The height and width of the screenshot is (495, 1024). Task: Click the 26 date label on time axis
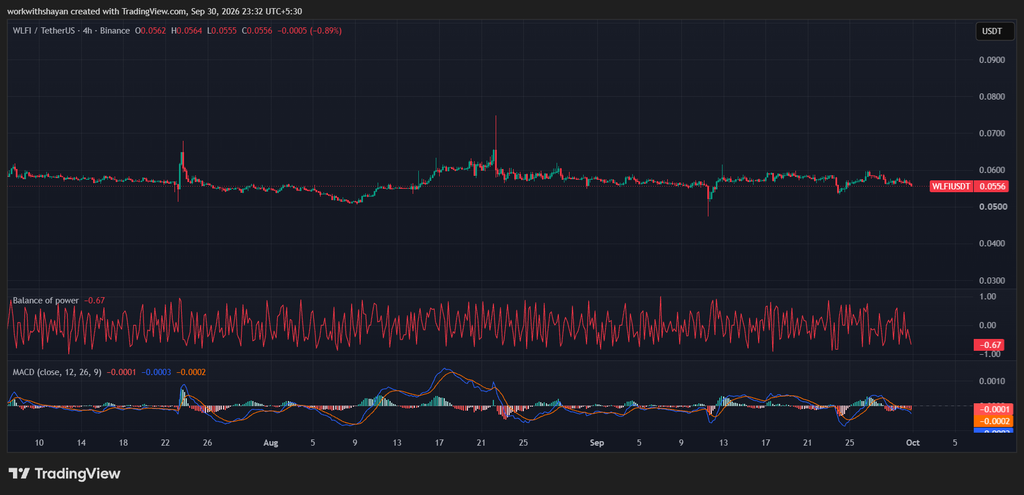pos(208,443)
